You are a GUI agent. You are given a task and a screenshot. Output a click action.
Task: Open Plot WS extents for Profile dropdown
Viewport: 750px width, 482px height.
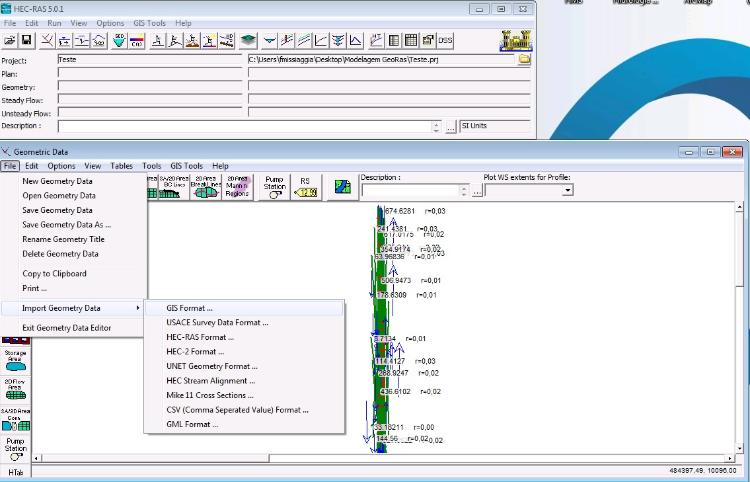pos(567,190)
